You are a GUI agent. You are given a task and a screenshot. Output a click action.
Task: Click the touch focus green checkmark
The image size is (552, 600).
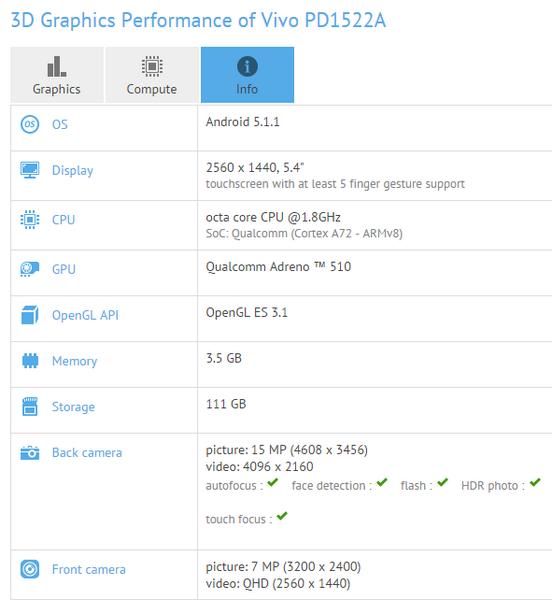pos(282,516)
